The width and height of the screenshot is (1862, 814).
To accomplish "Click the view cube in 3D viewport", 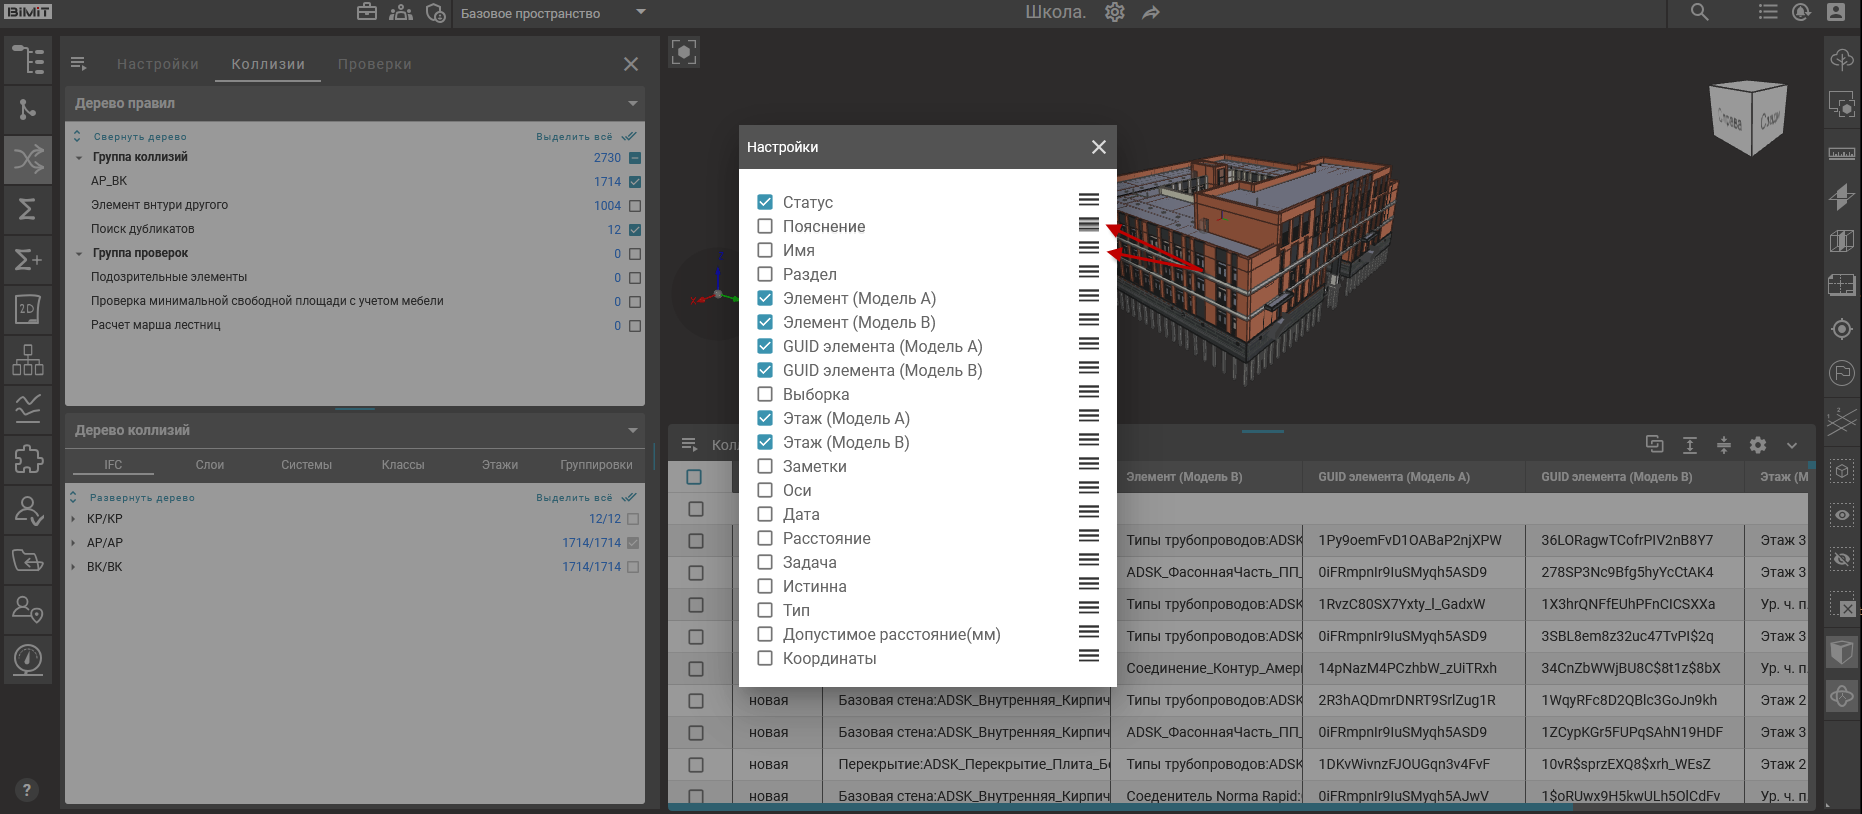I will (x=1748, y=117).
